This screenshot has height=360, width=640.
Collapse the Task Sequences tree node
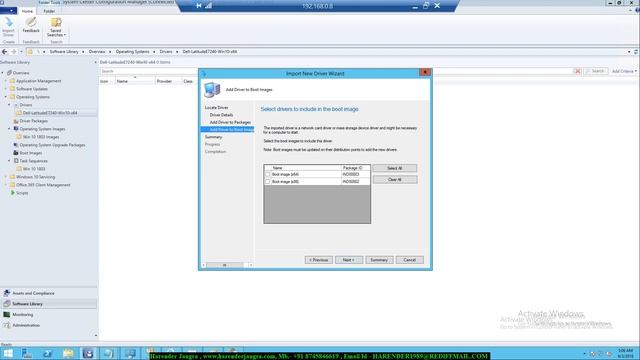coord(9,161)
